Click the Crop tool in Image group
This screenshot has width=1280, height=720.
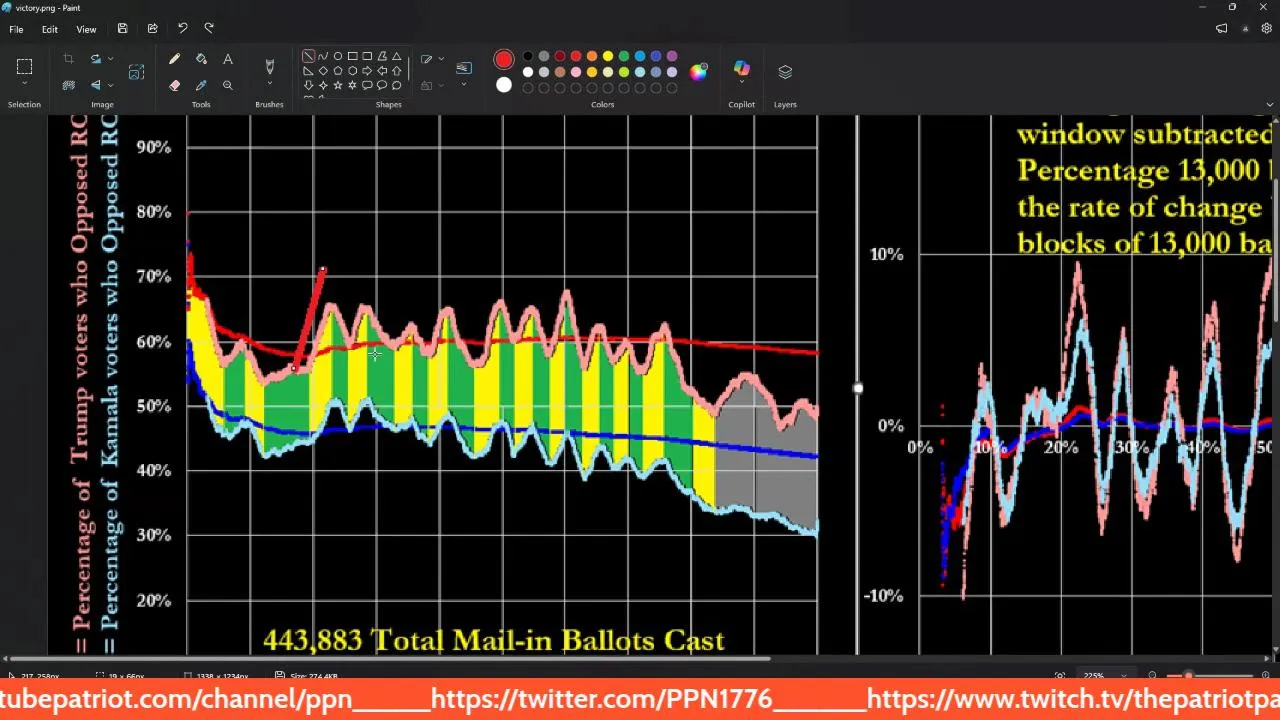pos(68,59)
